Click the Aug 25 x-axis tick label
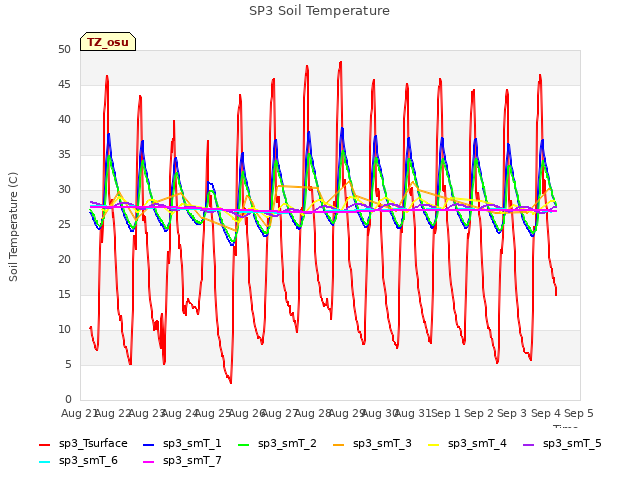This screenshot has height=480, width=640. click(213, 413)
